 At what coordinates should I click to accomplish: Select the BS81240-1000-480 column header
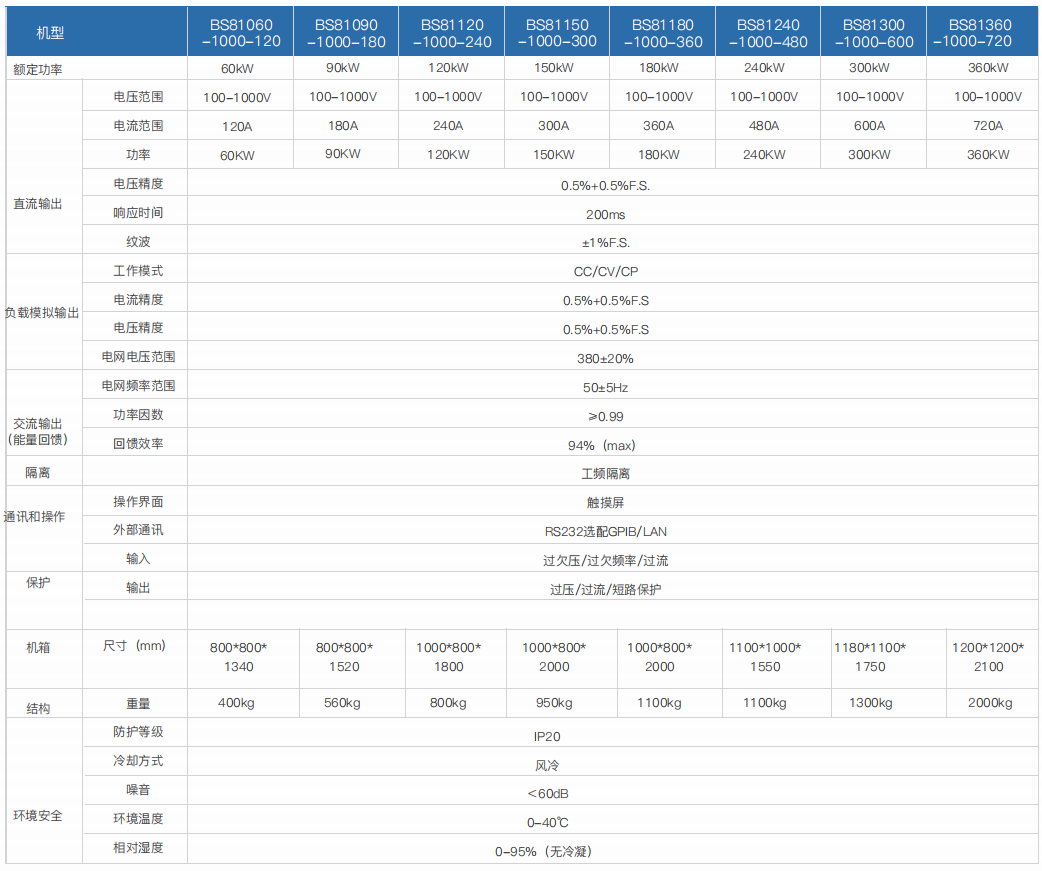772,30
